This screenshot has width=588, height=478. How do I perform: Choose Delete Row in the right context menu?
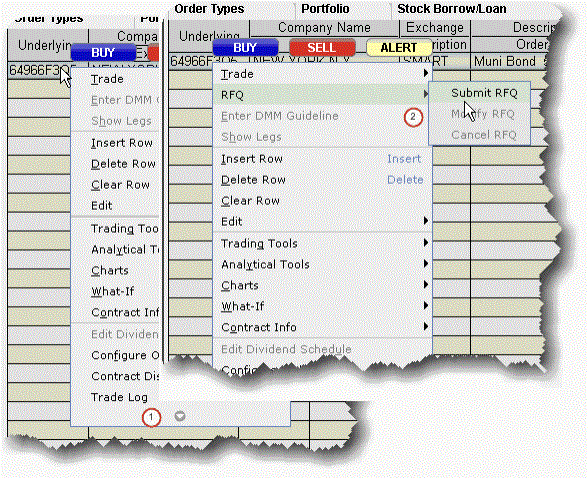click(x=322, y=180)
